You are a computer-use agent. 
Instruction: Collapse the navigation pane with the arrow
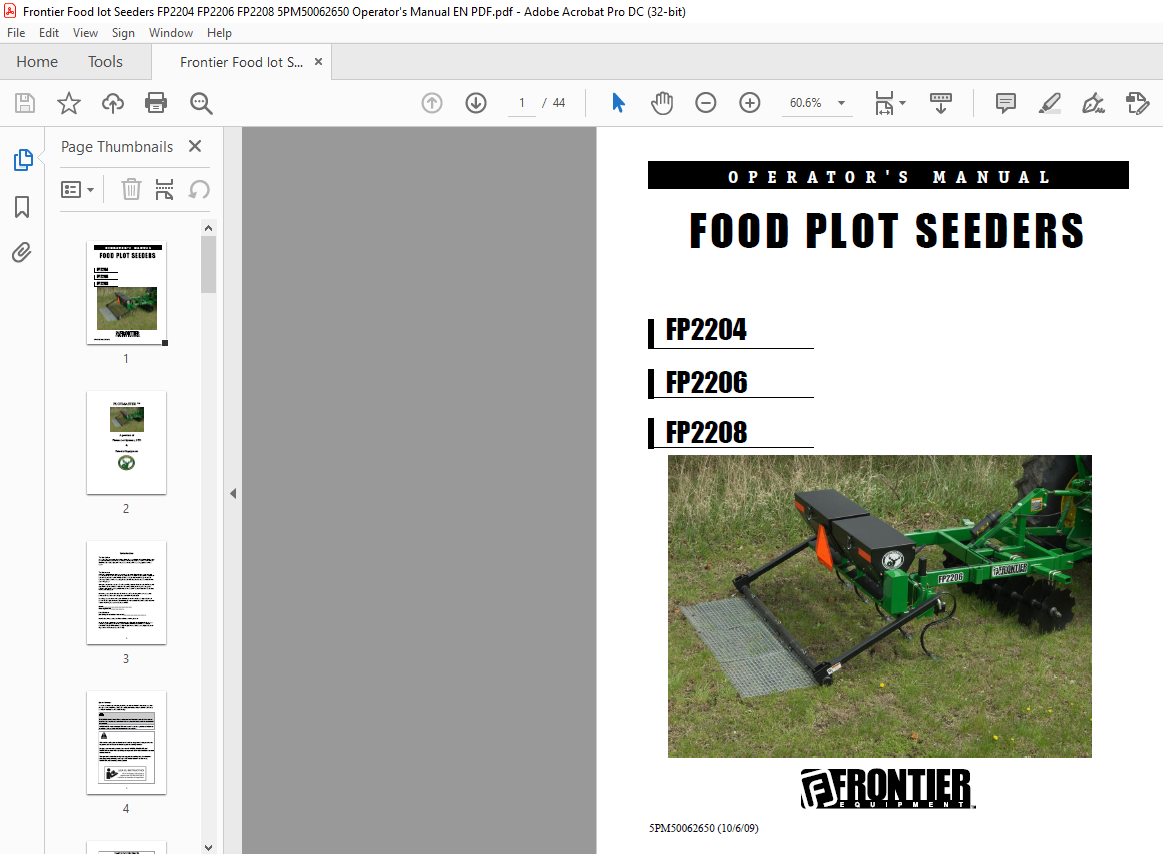coord(233,493)
